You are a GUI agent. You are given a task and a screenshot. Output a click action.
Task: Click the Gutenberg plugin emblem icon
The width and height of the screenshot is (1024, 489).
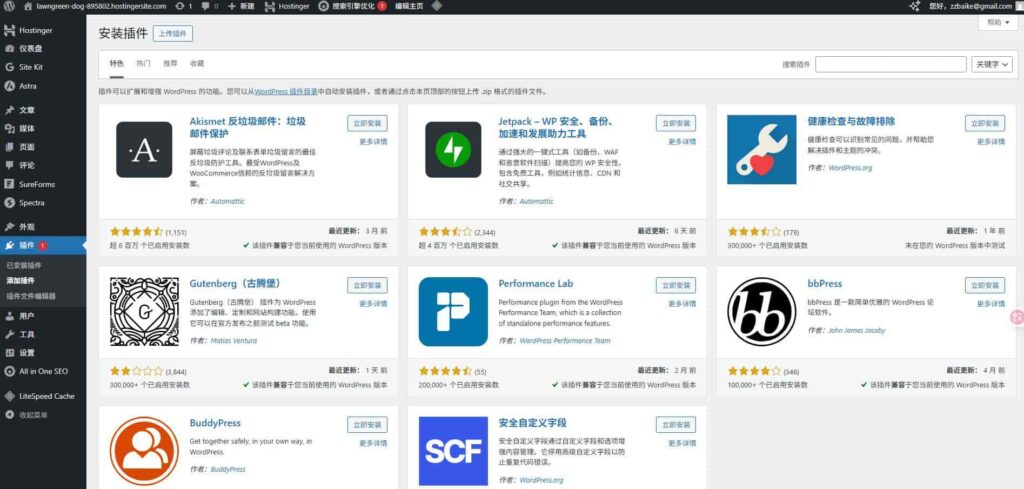(144, 312)
